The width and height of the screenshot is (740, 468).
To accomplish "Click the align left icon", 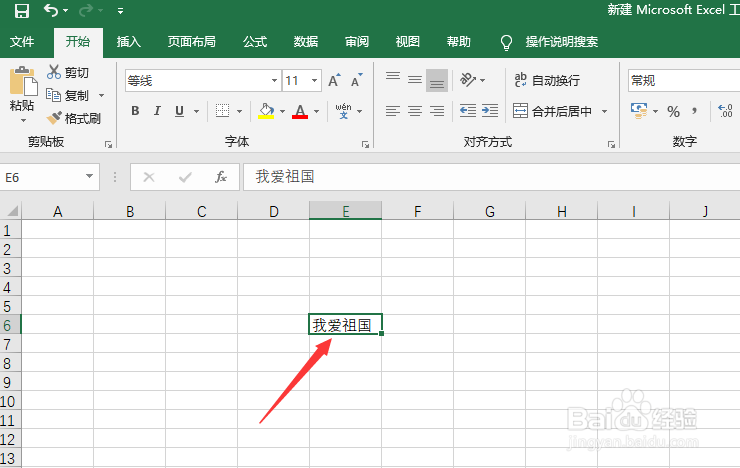I will 393,111.
